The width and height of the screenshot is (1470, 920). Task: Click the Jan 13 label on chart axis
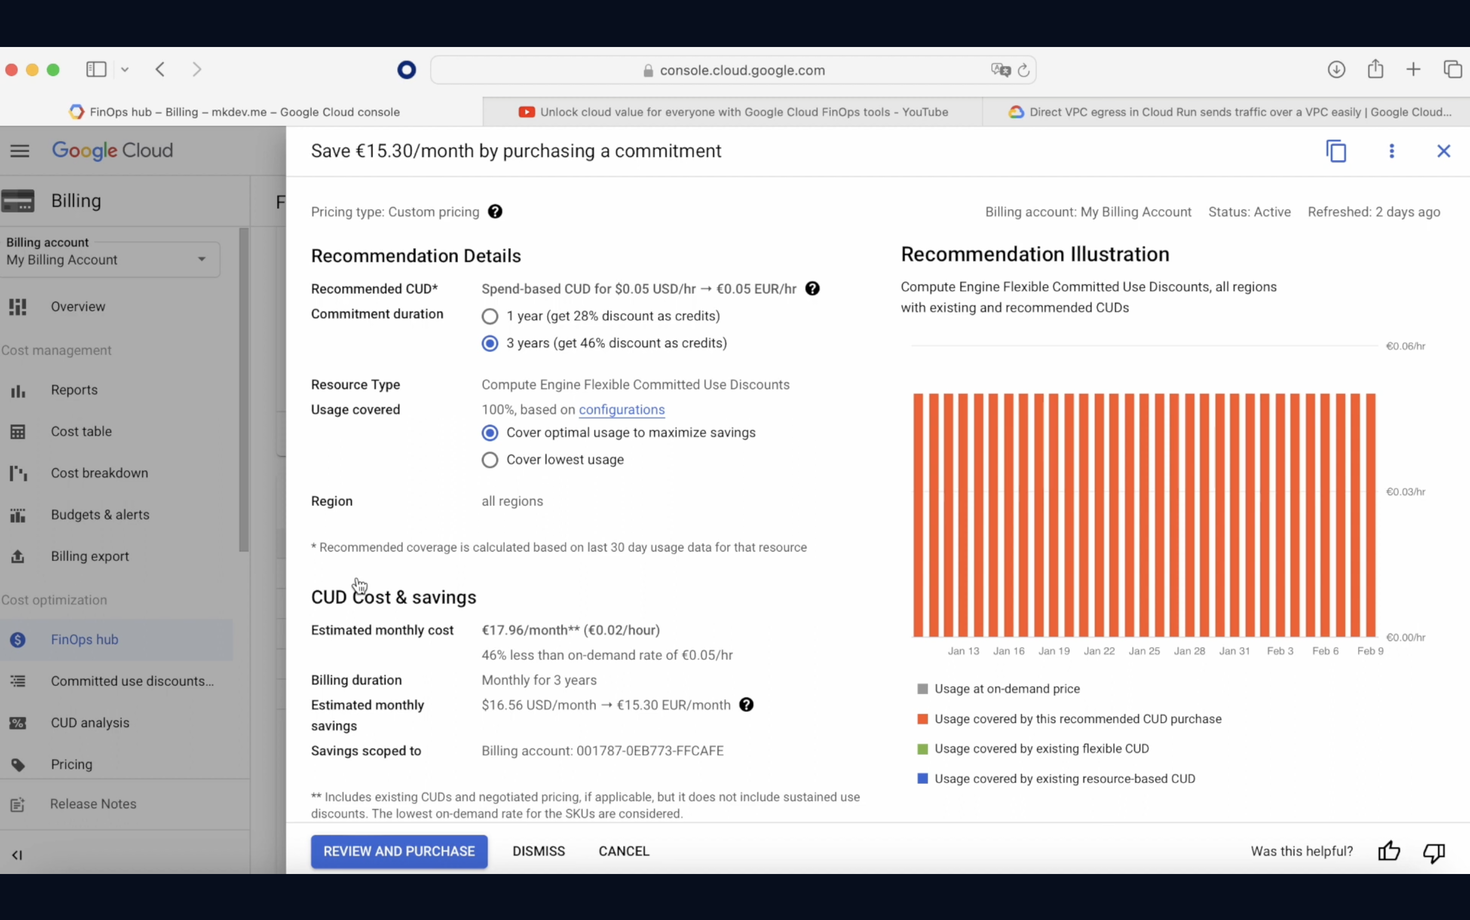coord(963,651)
